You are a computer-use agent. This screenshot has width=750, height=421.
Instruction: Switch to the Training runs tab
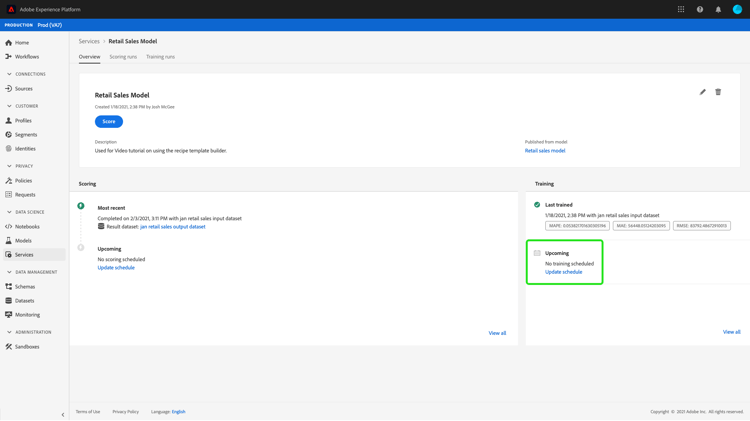point(160,56)
